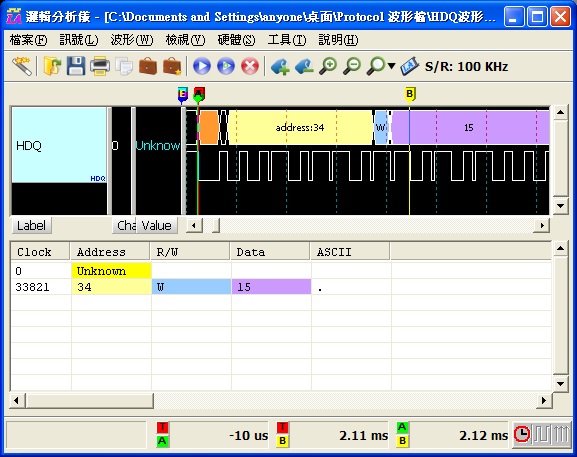
Task: Open the 硬體(S) menu
Action: pyautogui.click(x=236, y=40)
